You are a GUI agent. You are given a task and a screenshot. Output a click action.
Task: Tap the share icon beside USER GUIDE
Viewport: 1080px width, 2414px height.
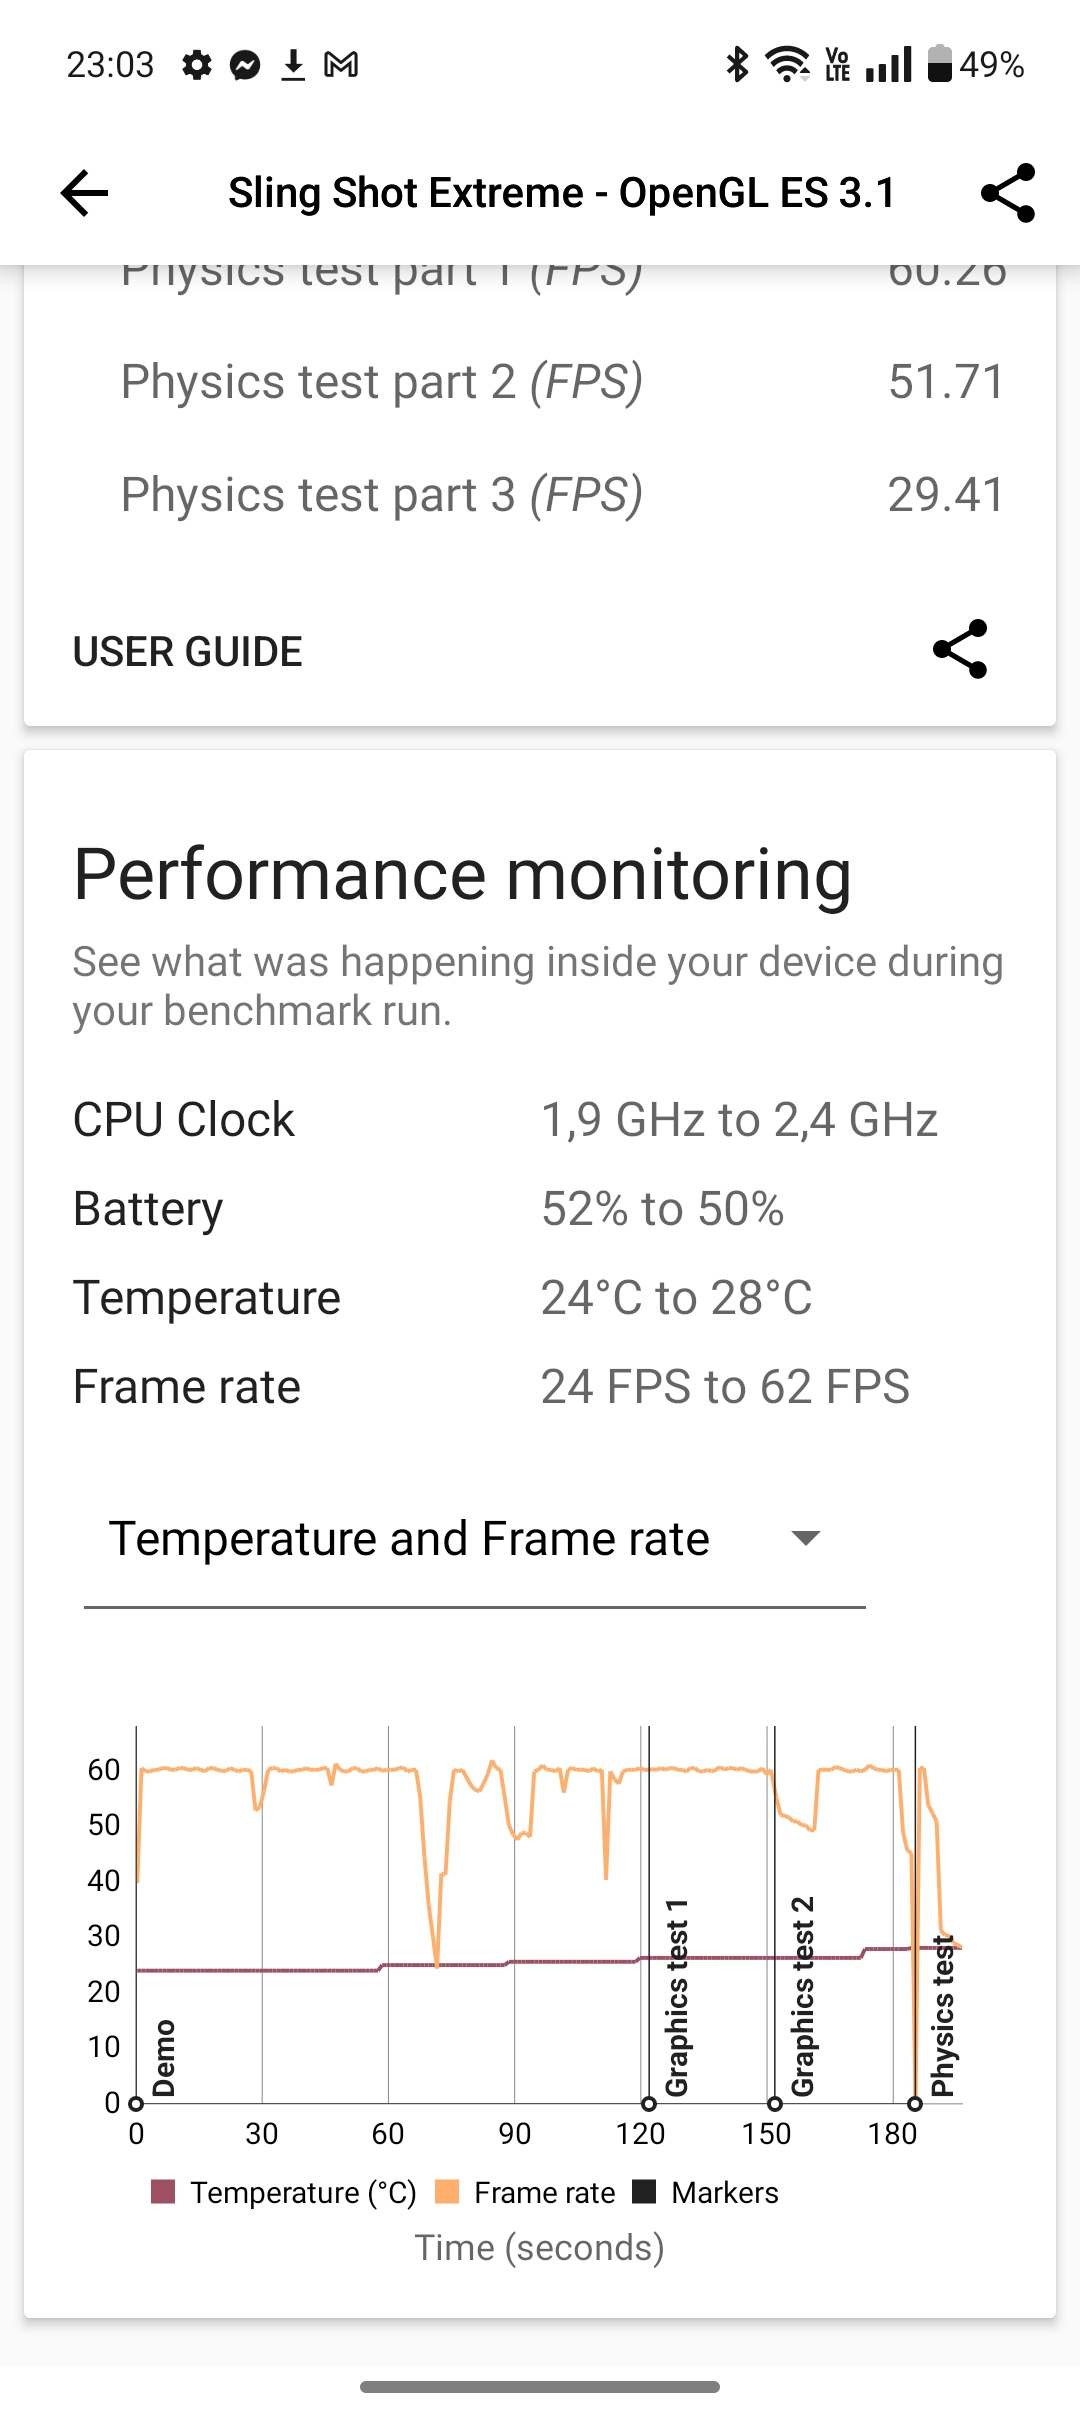pyautogui.click(x=960, y=650)
